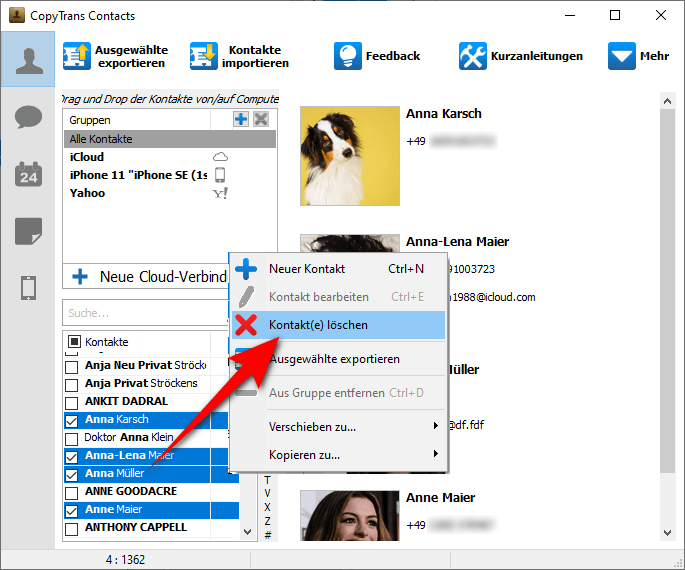The height and width of the screenshot is (570, 685).
Task: Select the Alle Kontakte group
Action: point(170,139)
